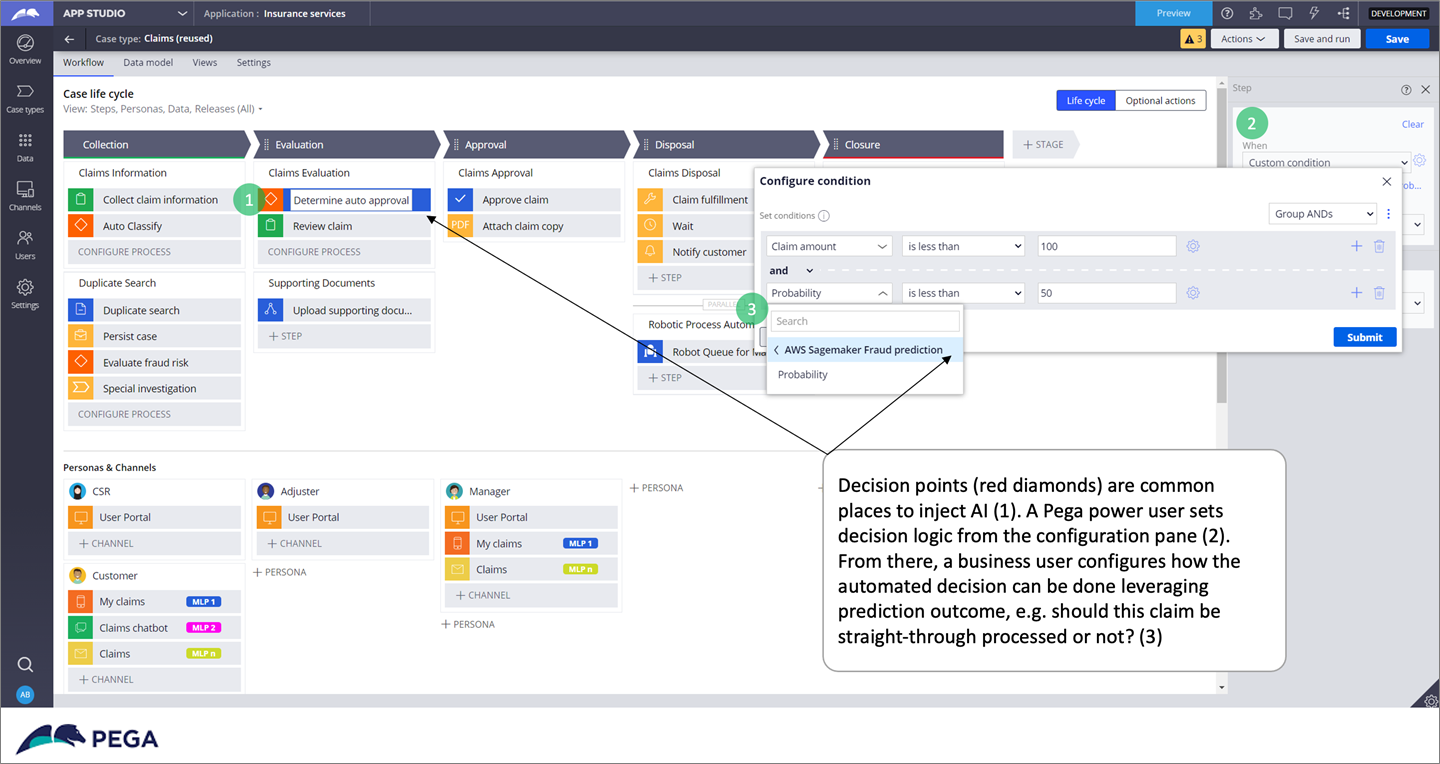Go back using the case type arrow
This screenshot has height=764, width=1440.
(x=69, y=39)
